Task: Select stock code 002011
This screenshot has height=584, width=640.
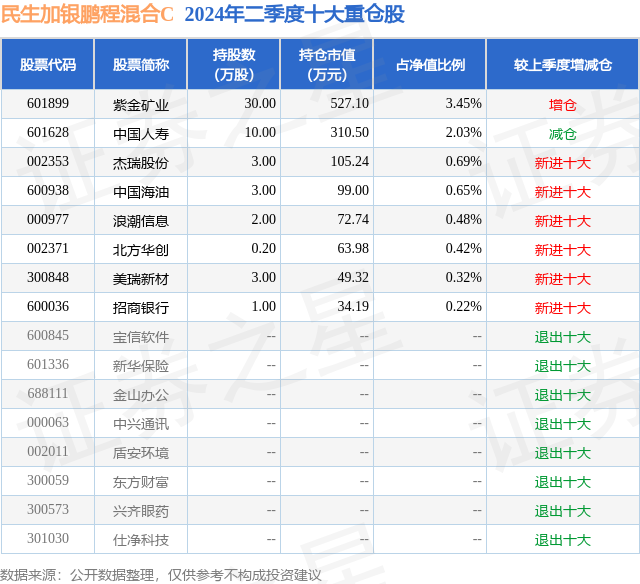Action: pos(48,451)
